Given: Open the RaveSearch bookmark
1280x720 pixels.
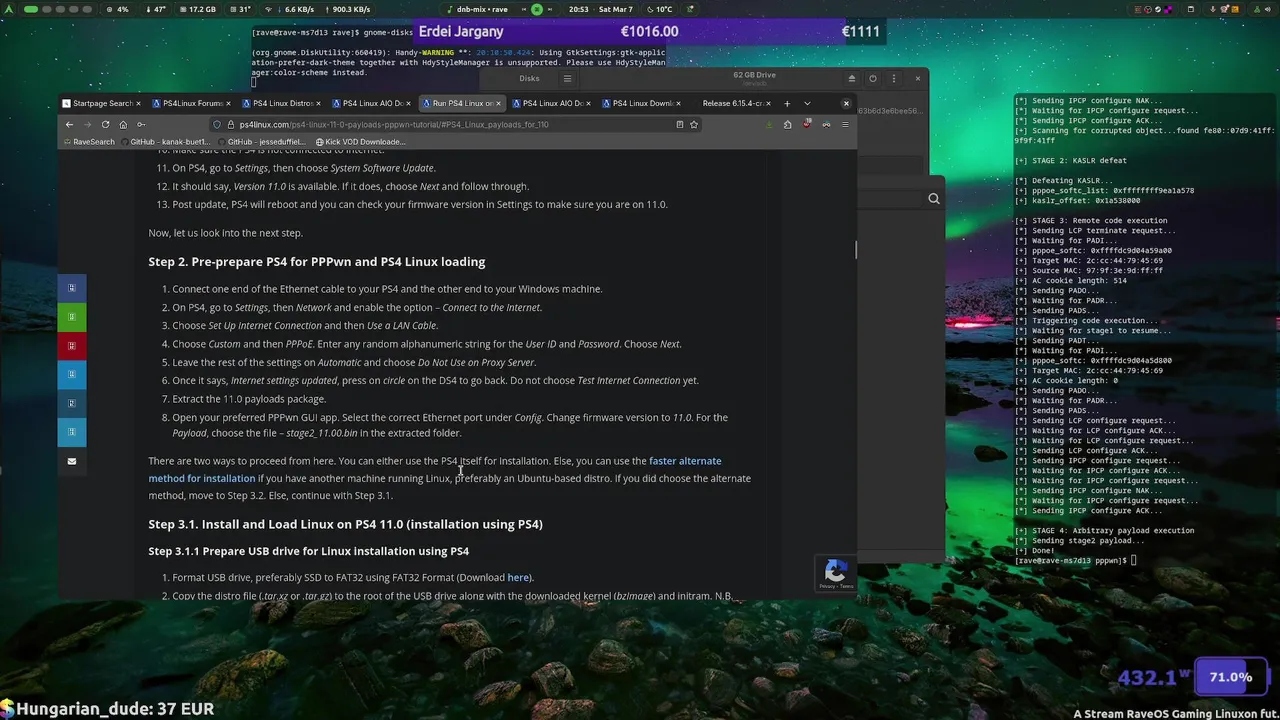Looking at the screenshot, I should [x=88, y=142].
